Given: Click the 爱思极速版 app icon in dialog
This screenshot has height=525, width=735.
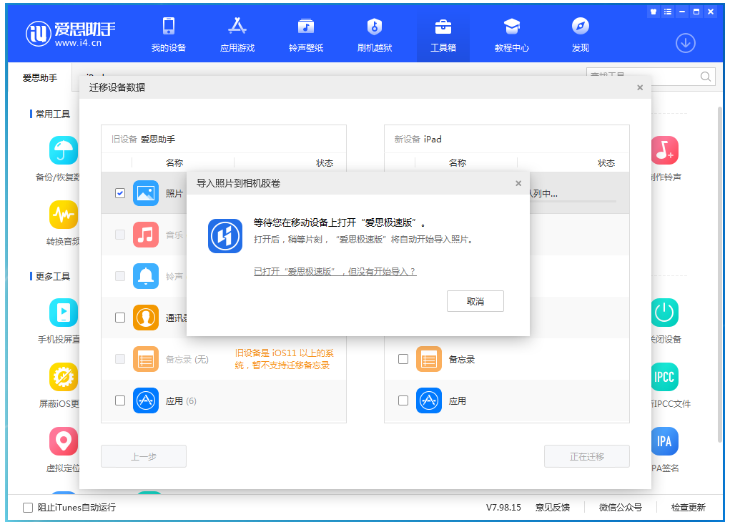Looking at the screenshot, I should click(225, 236).
